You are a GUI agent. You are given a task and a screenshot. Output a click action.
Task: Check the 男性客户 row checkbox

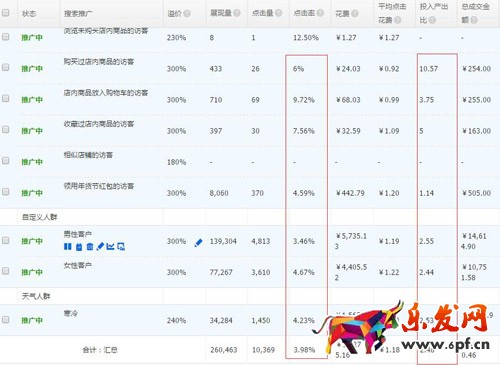click(6, 240)
